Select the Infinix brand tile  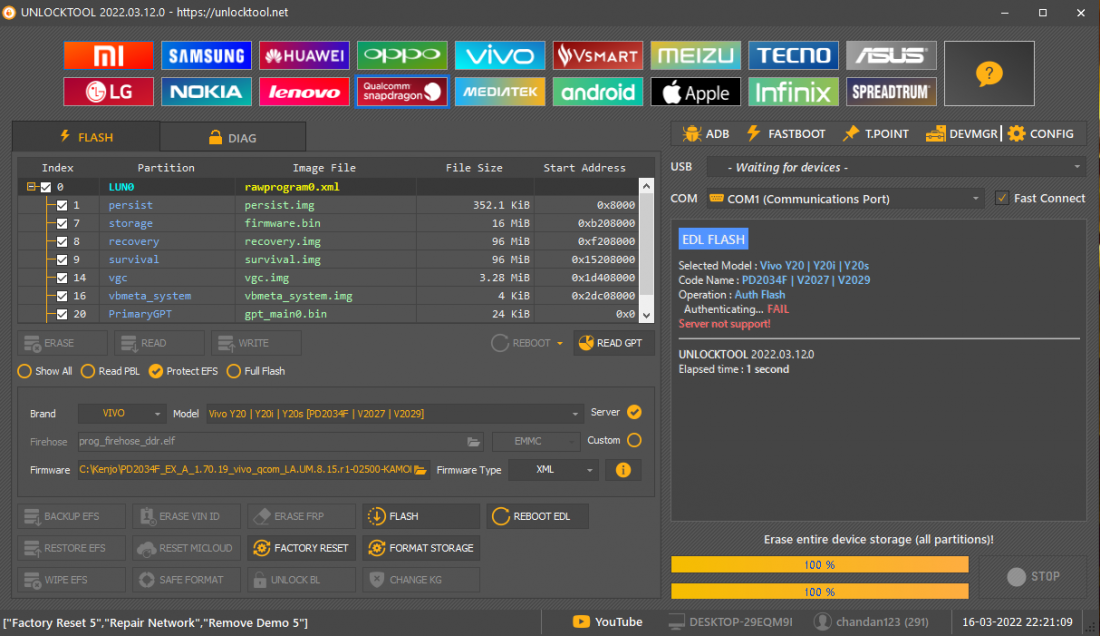(793, 92)
